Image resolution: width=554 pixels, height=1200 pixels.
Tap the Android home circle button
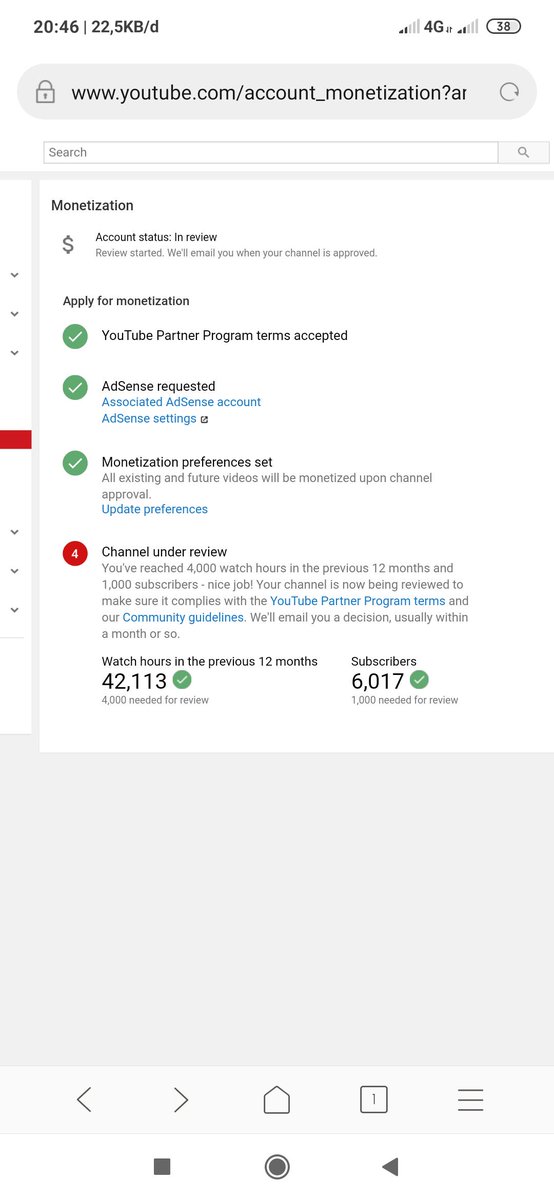point(277,1166)
